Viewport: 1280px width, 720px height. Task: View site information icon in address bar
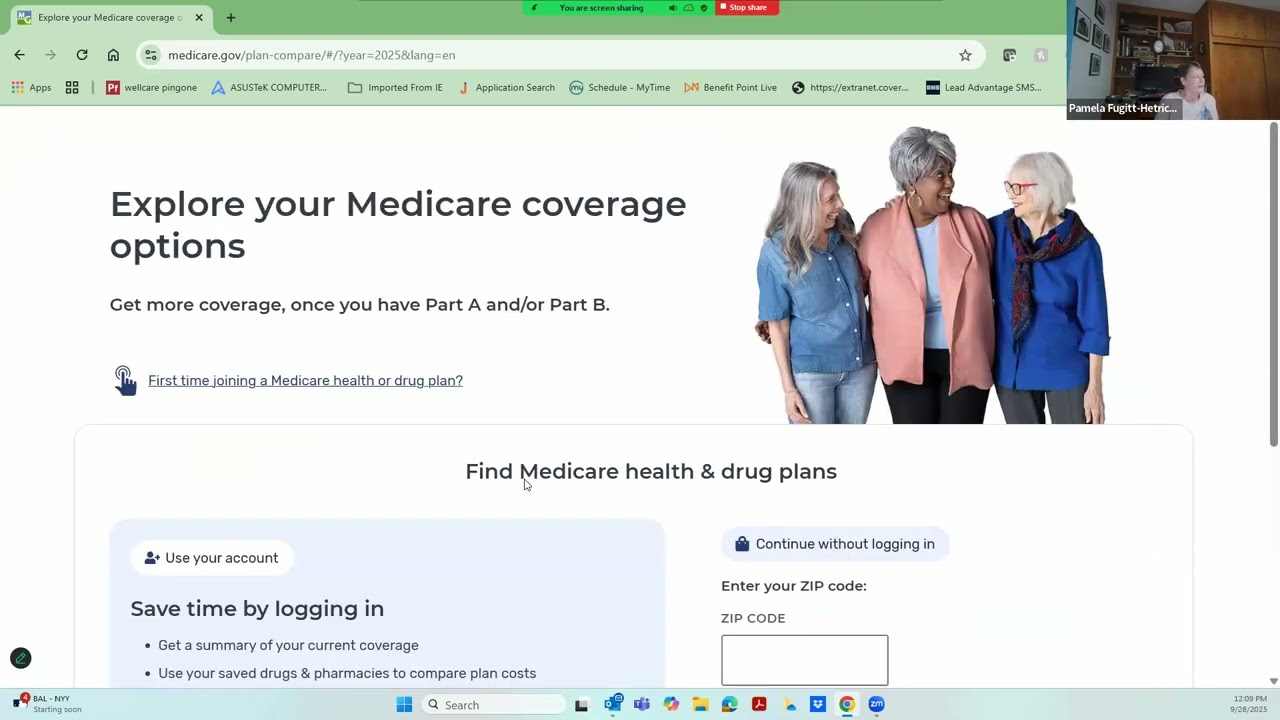150,55
